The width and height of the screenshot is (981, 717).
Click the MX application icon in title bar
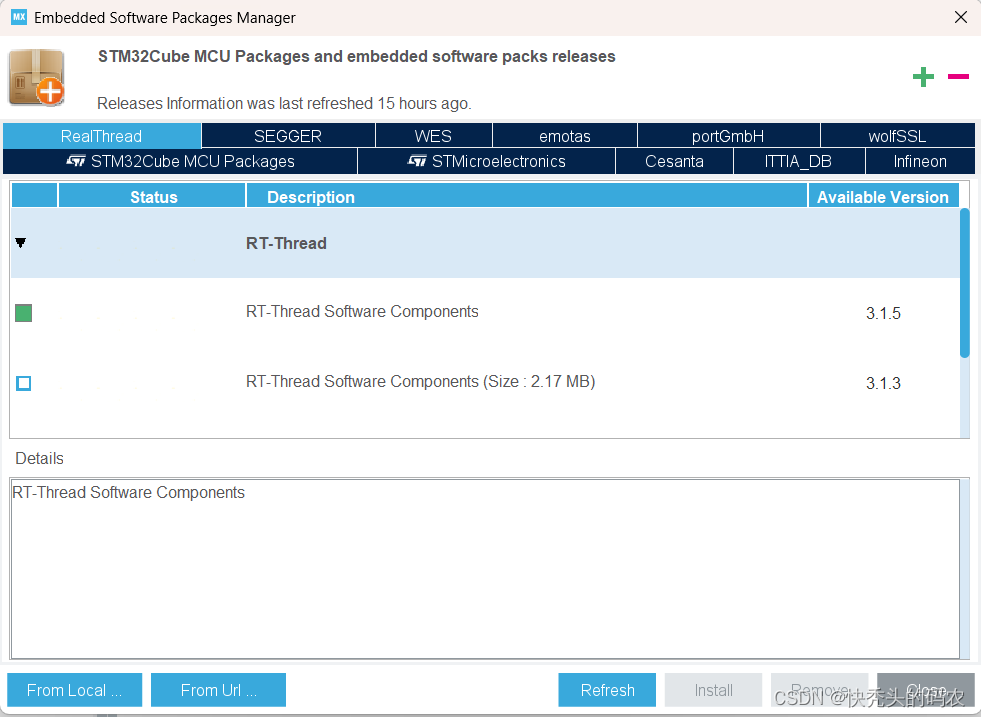tap(19, 17)
